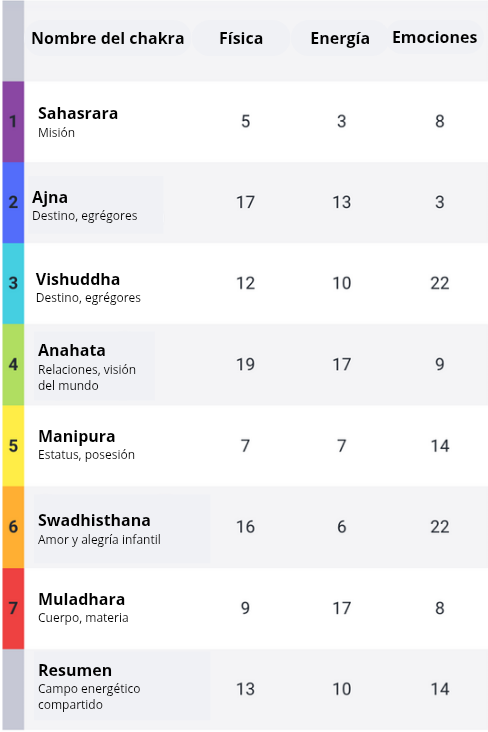Open the Sahasrara chakra name
Image resolution: width=488 pixels, height=732 pixels.
78,113
